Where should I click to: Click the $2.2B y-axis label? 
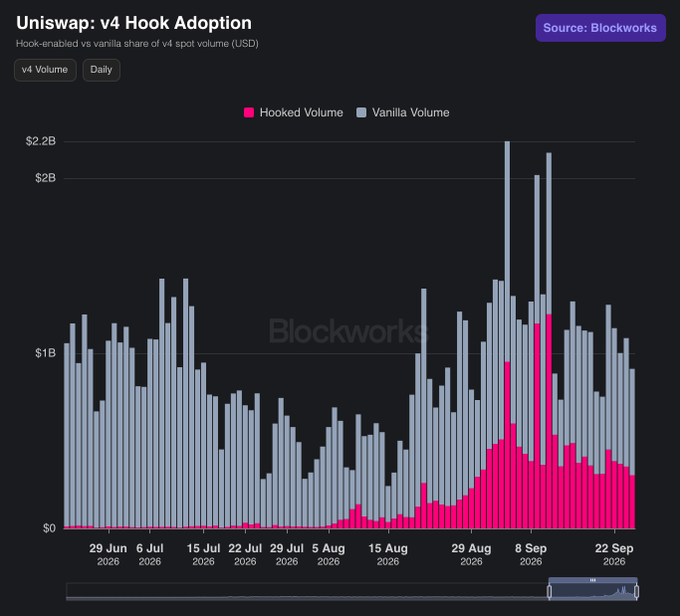click(41, 141)
